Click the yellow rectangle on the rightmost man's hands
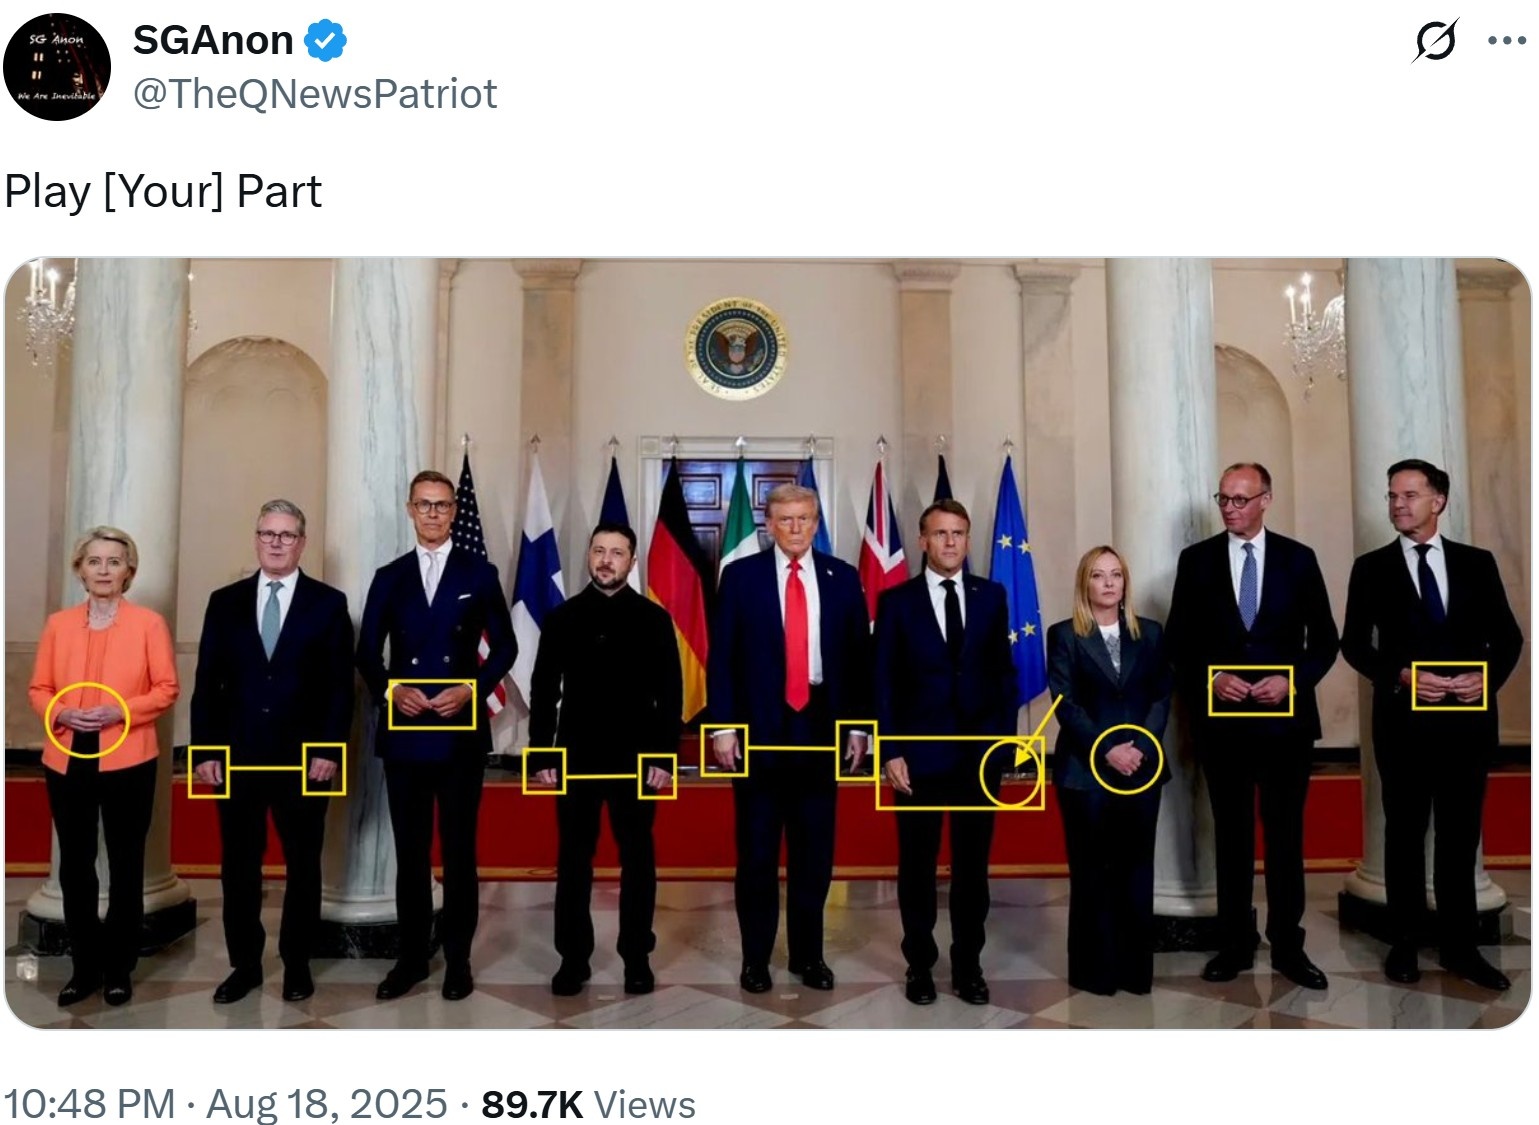Image resolution: width=1539 pixels, height=1125 pixels. [x=1449, y=686]
